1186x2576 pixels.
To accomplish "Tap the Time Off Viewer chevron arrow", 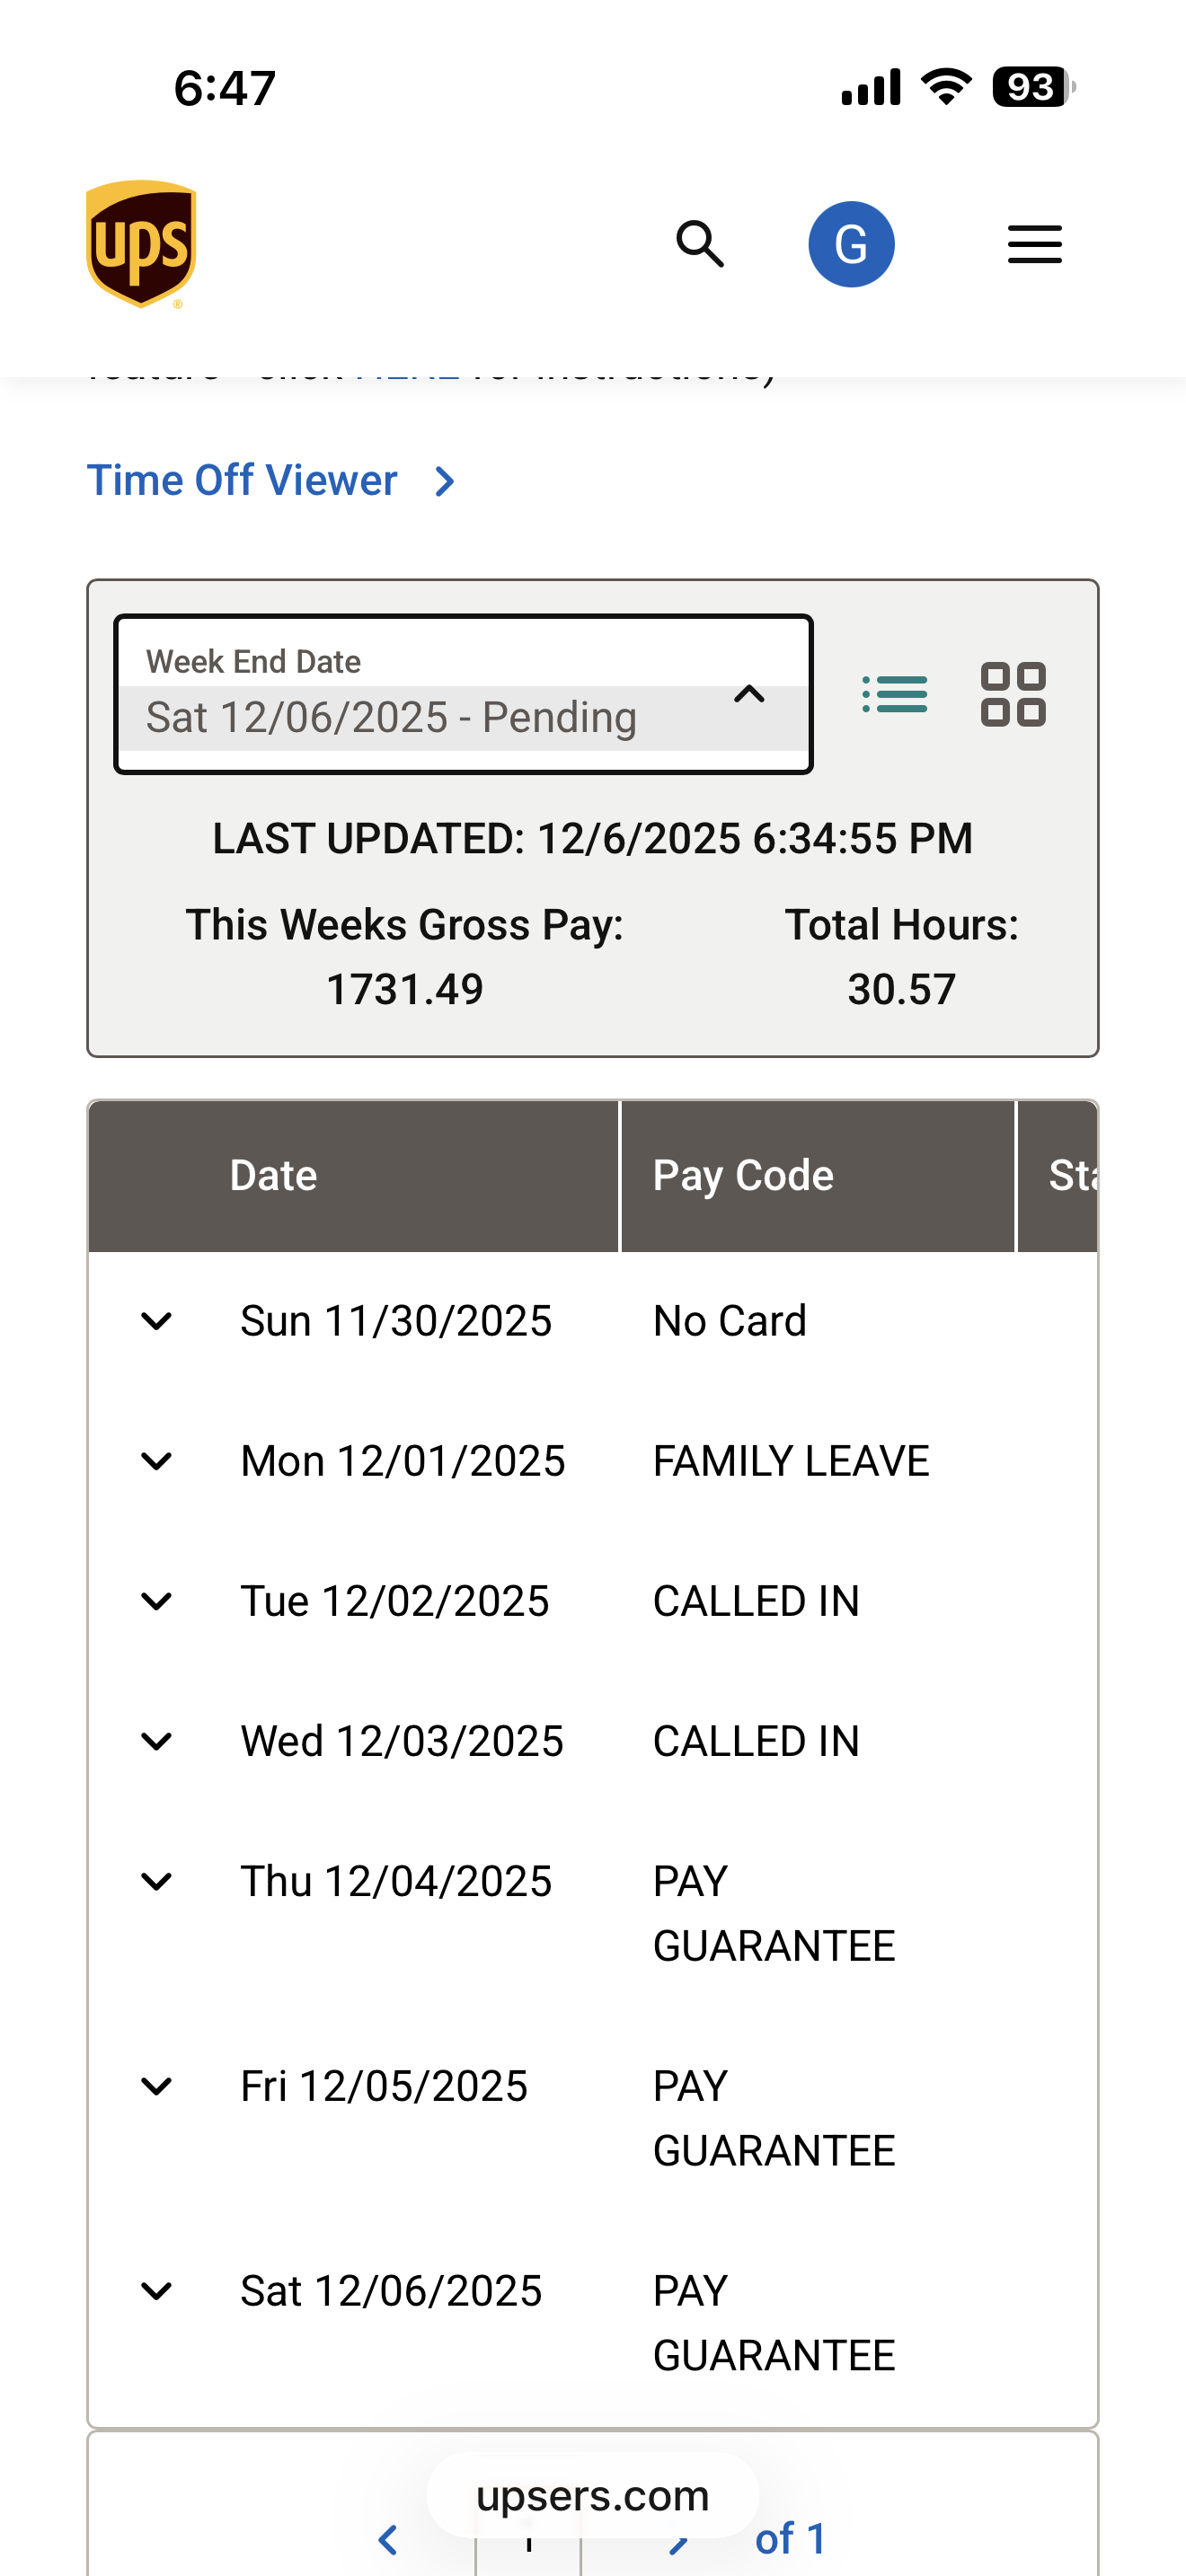I will coord(446,482).
